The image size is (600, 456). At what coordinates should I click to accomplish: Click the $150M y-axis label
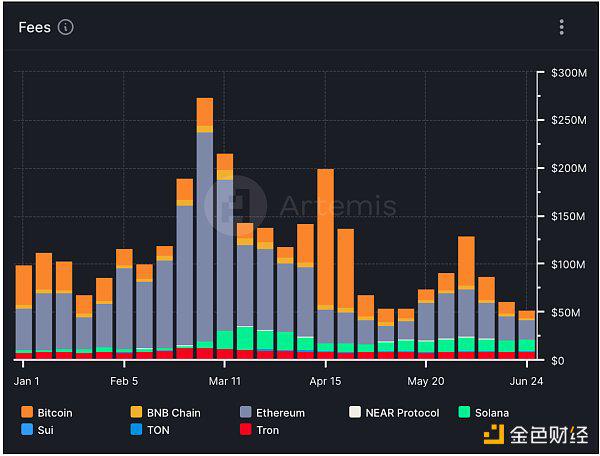[x=569, y=216]
